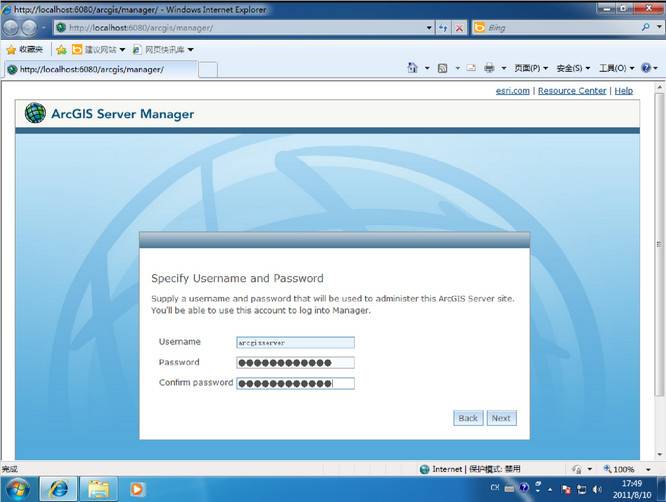Open the Bing search provider dropdown arrow
Image resolution: width=666 pixels, height=502 pixels.
659,28
